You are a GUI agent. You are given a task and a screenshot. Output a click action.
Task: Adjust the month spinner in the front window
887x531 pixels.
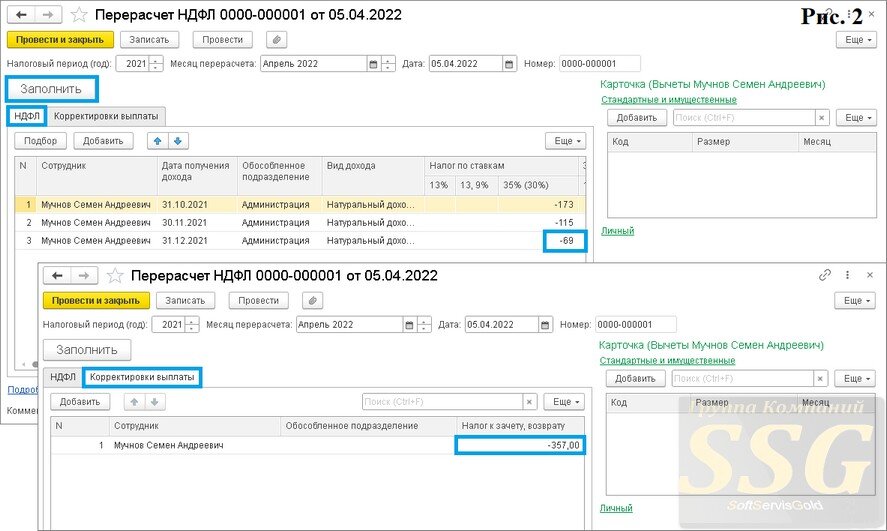pos(424,325)
